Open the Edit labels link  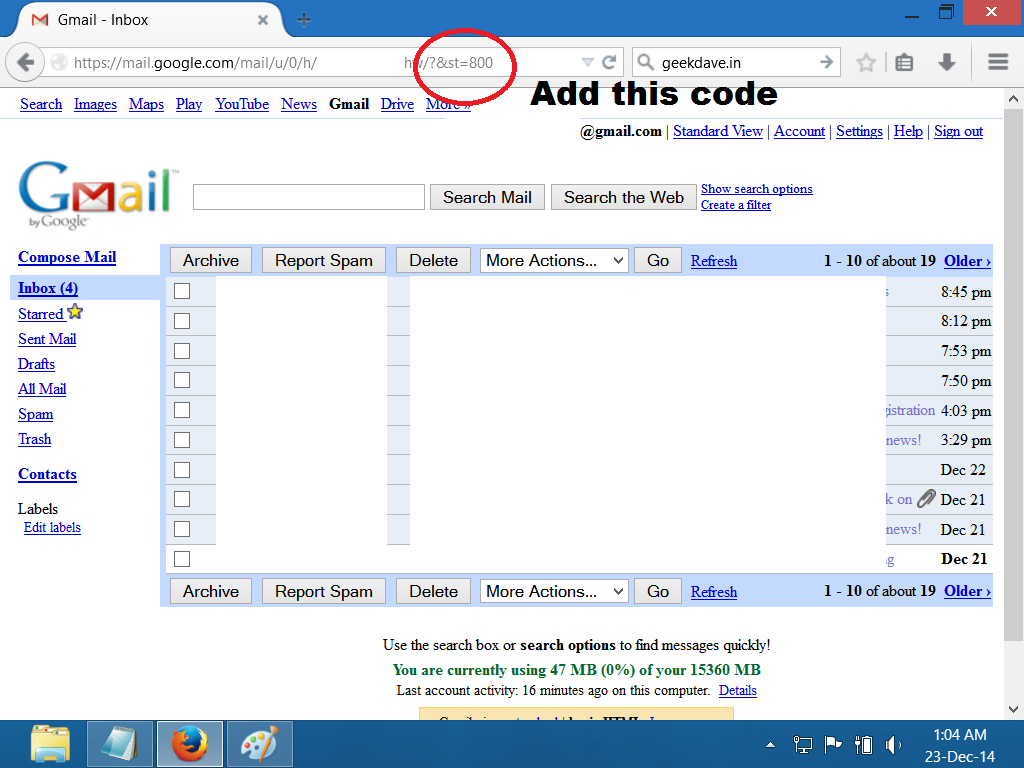pyautogui.click(x=52, y=528)
